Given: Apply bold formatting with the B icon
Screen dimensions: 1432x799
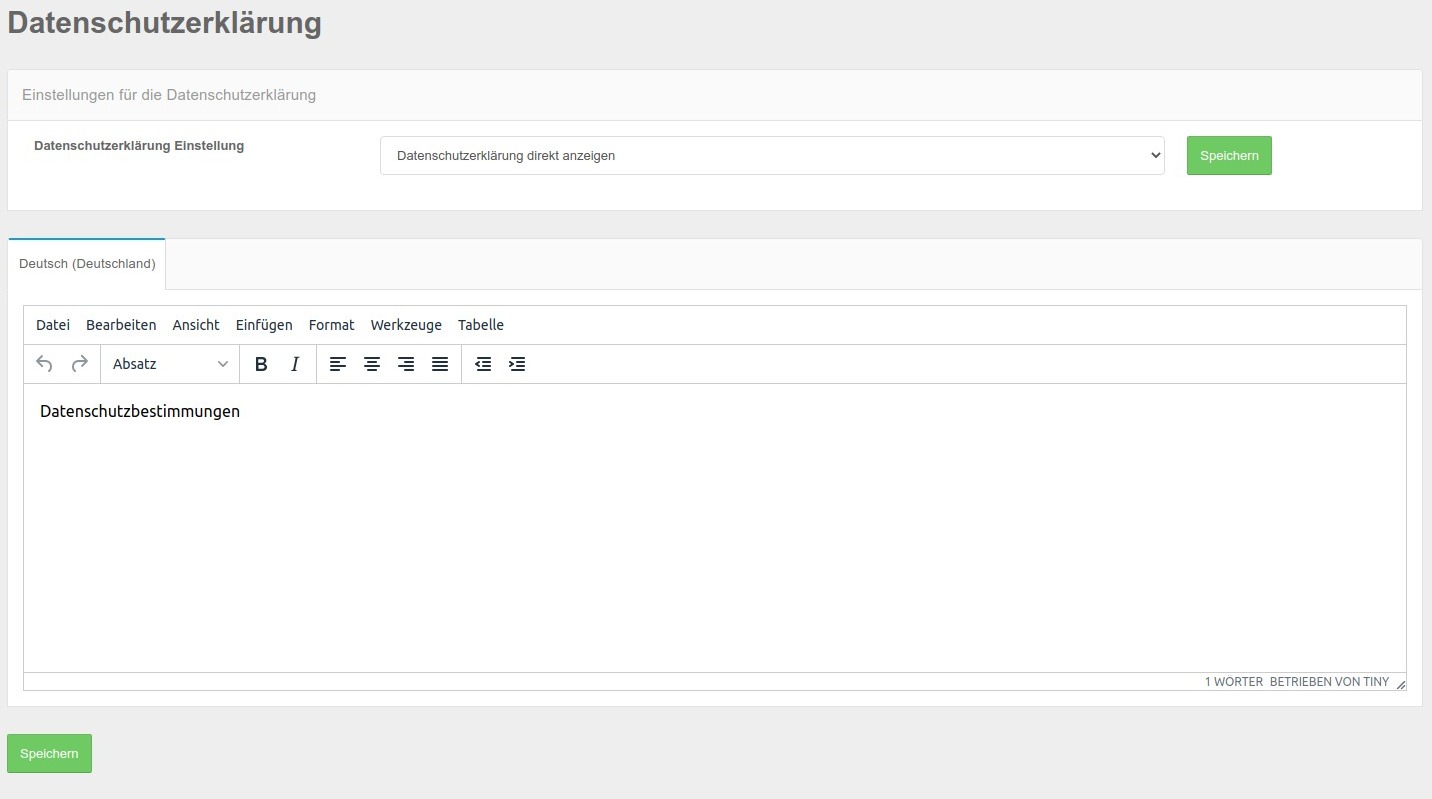Looking at the screenshot, I should click(x=260, y=364).
